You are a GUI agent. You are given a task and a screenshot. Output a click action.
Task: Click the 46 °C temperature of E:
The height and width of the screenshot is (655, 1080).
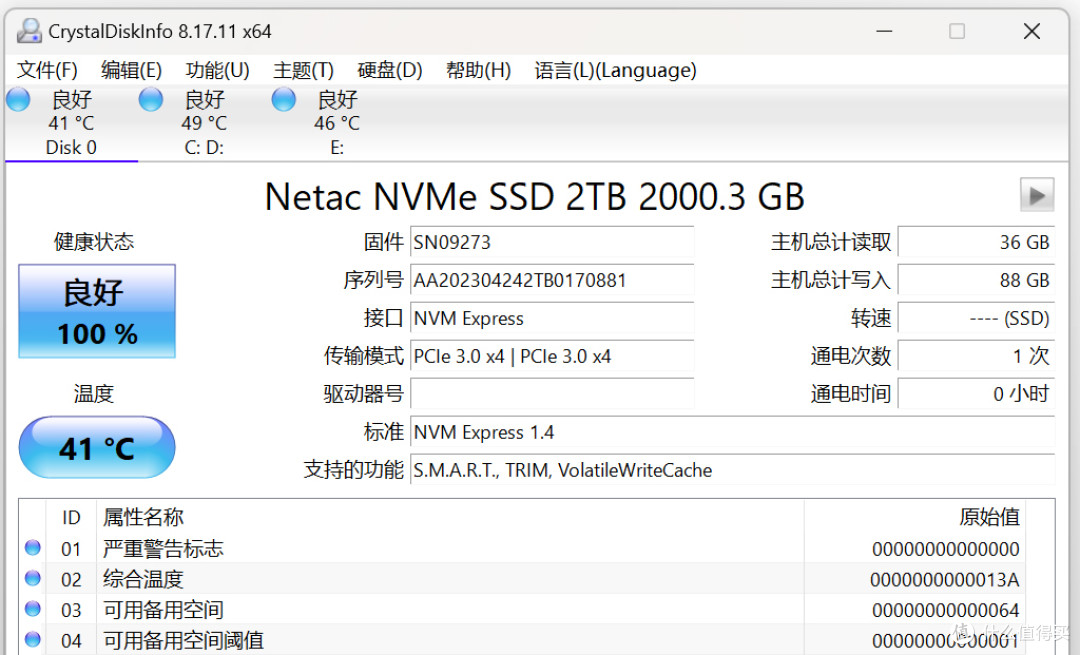(337, 123)
